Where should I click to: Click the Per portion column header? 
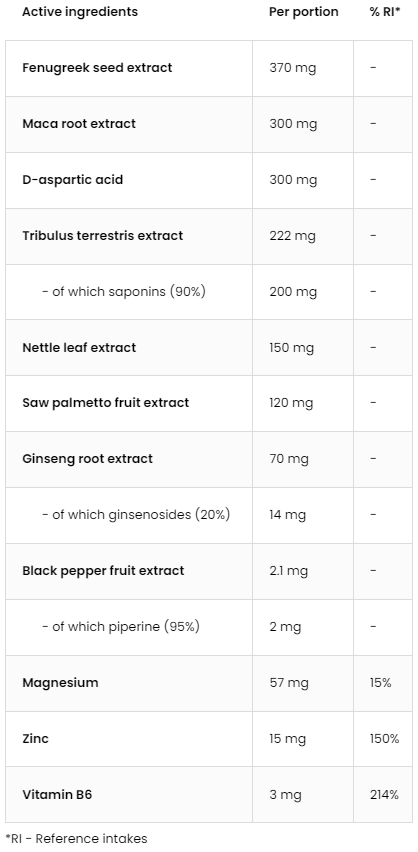coord(304,12)
